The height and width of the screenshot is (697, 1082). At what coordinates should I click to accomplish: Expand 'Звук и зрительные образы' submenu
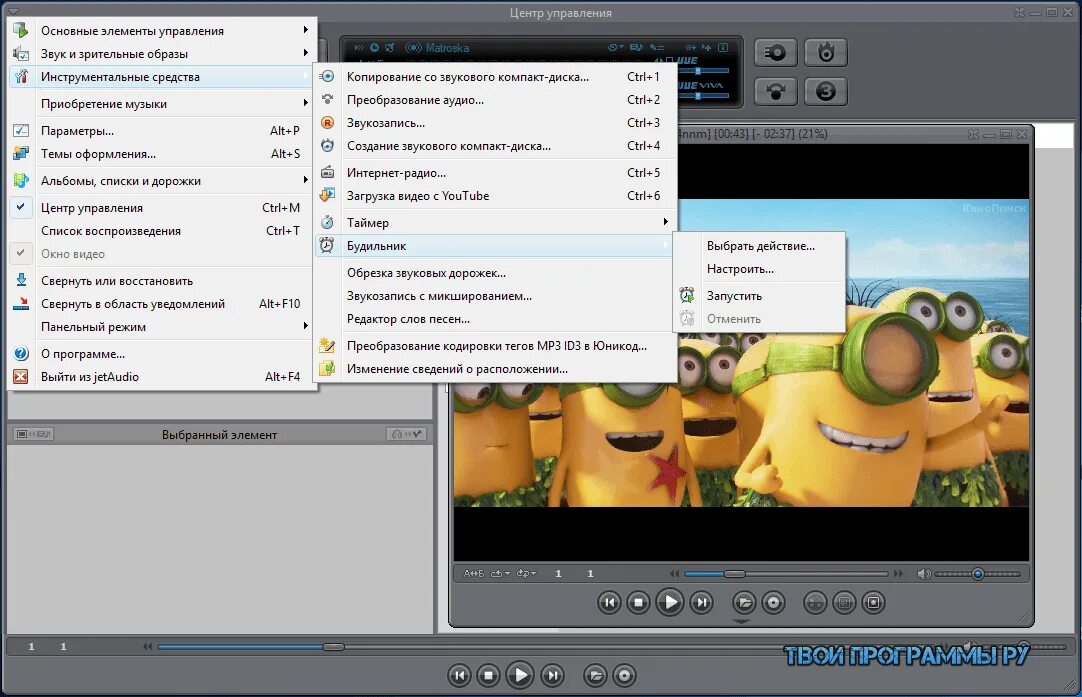[162, 54]
